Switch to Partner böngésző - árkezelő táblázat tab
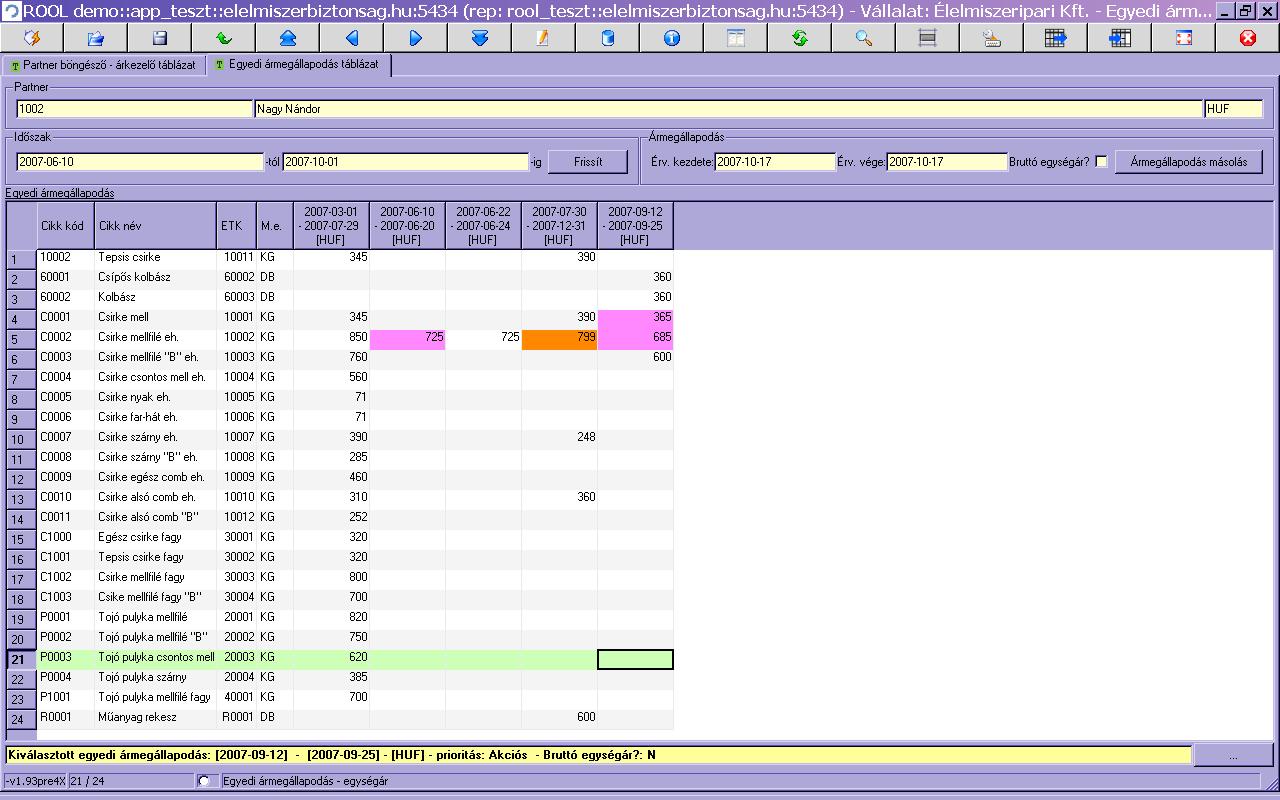The height and width of the screenshot is (800, 1280). [103, 65]
